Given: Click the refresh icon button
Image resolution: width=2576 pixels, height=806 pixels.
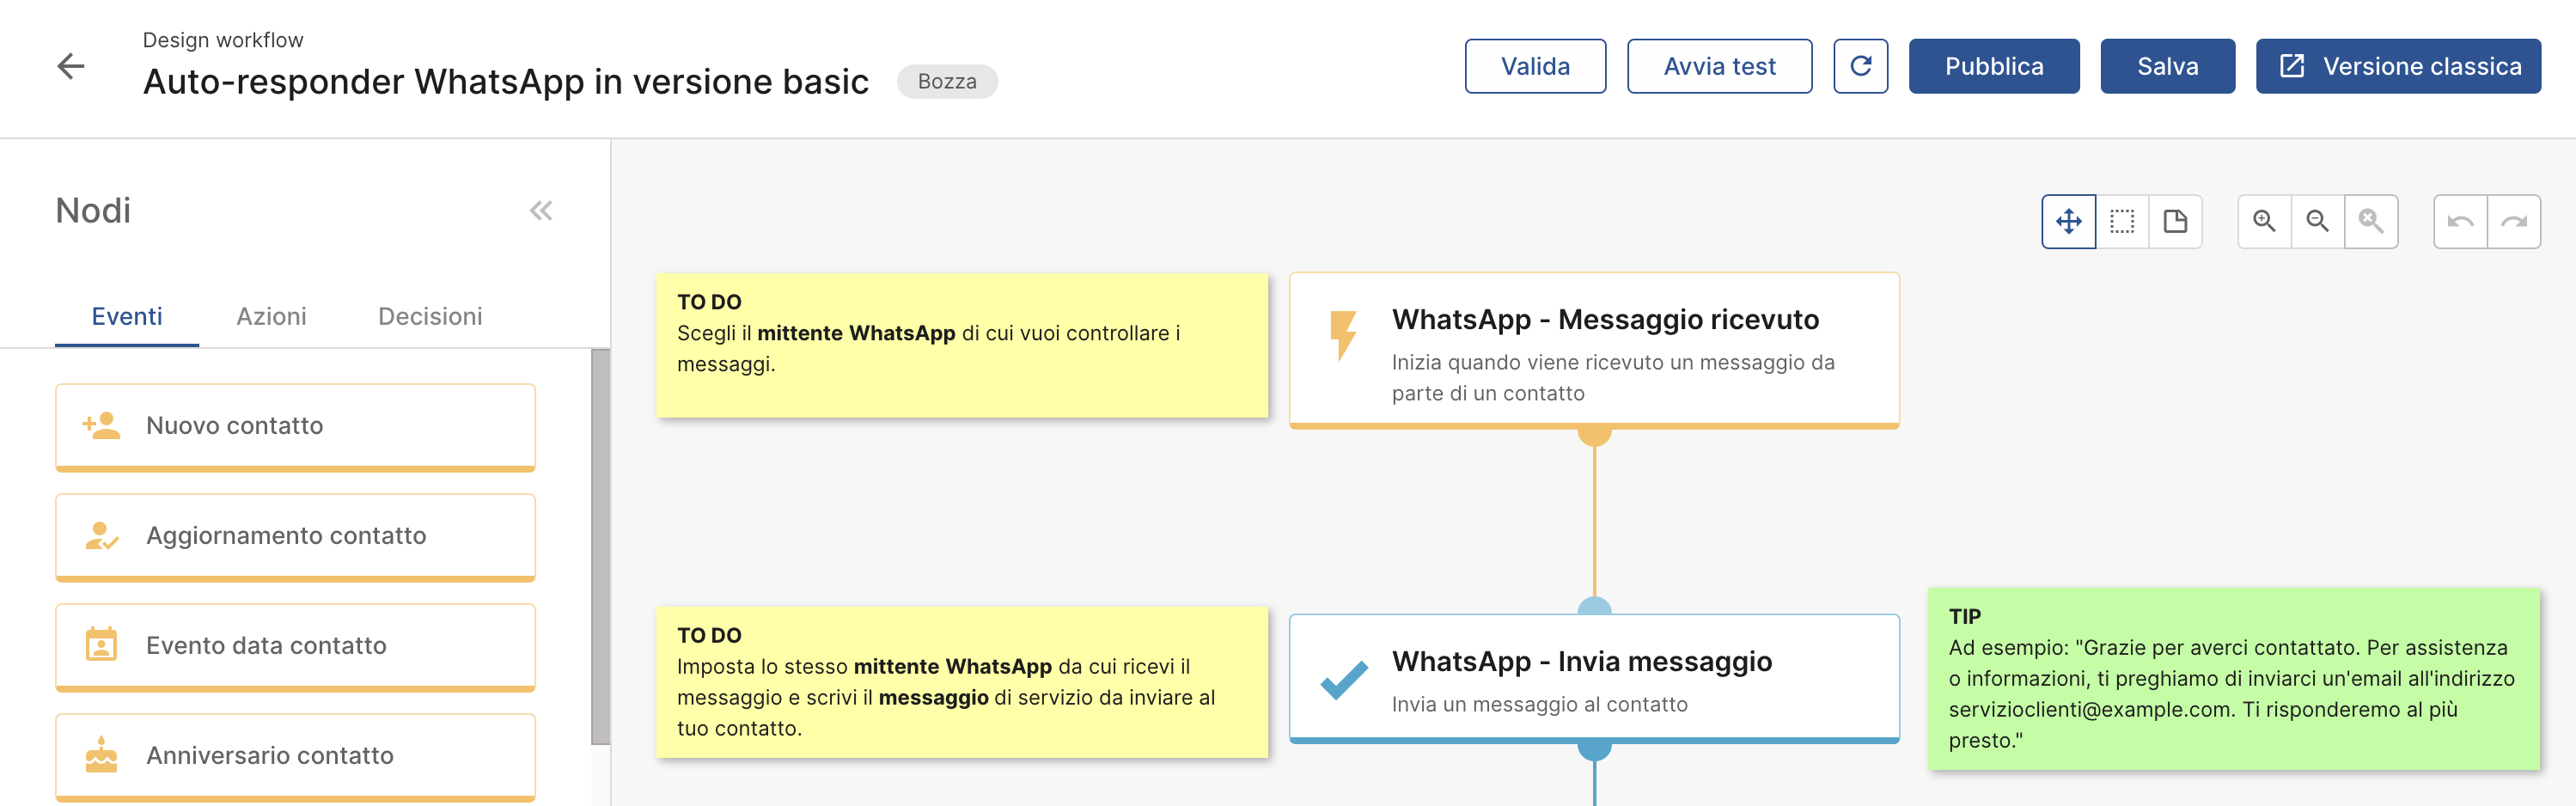Looking at the screenshot, I should pyautogui.click(x=1860, y=66).
